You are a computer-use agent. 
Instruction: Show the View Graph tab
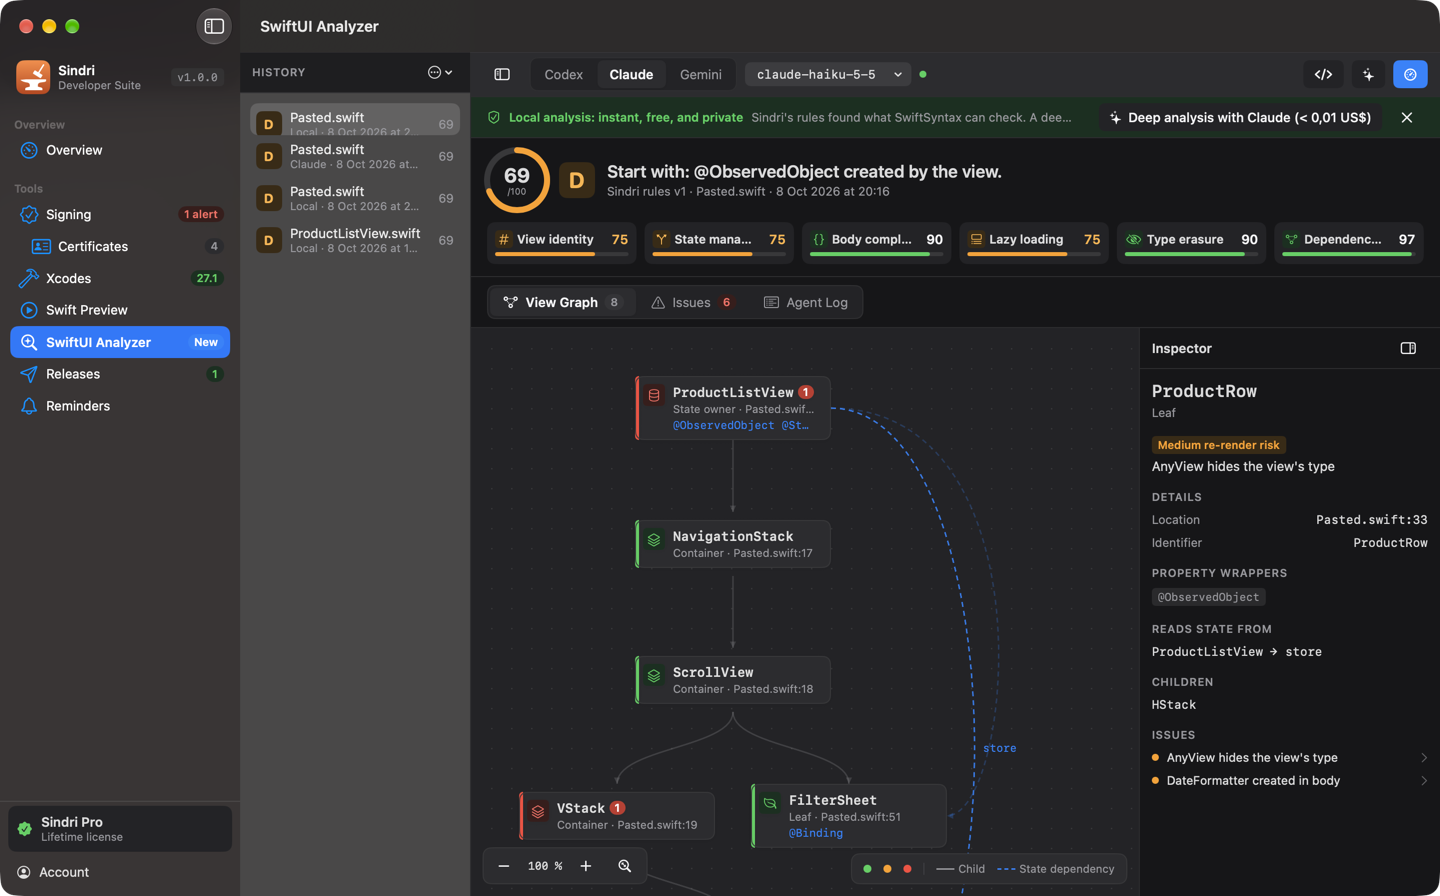562,302
